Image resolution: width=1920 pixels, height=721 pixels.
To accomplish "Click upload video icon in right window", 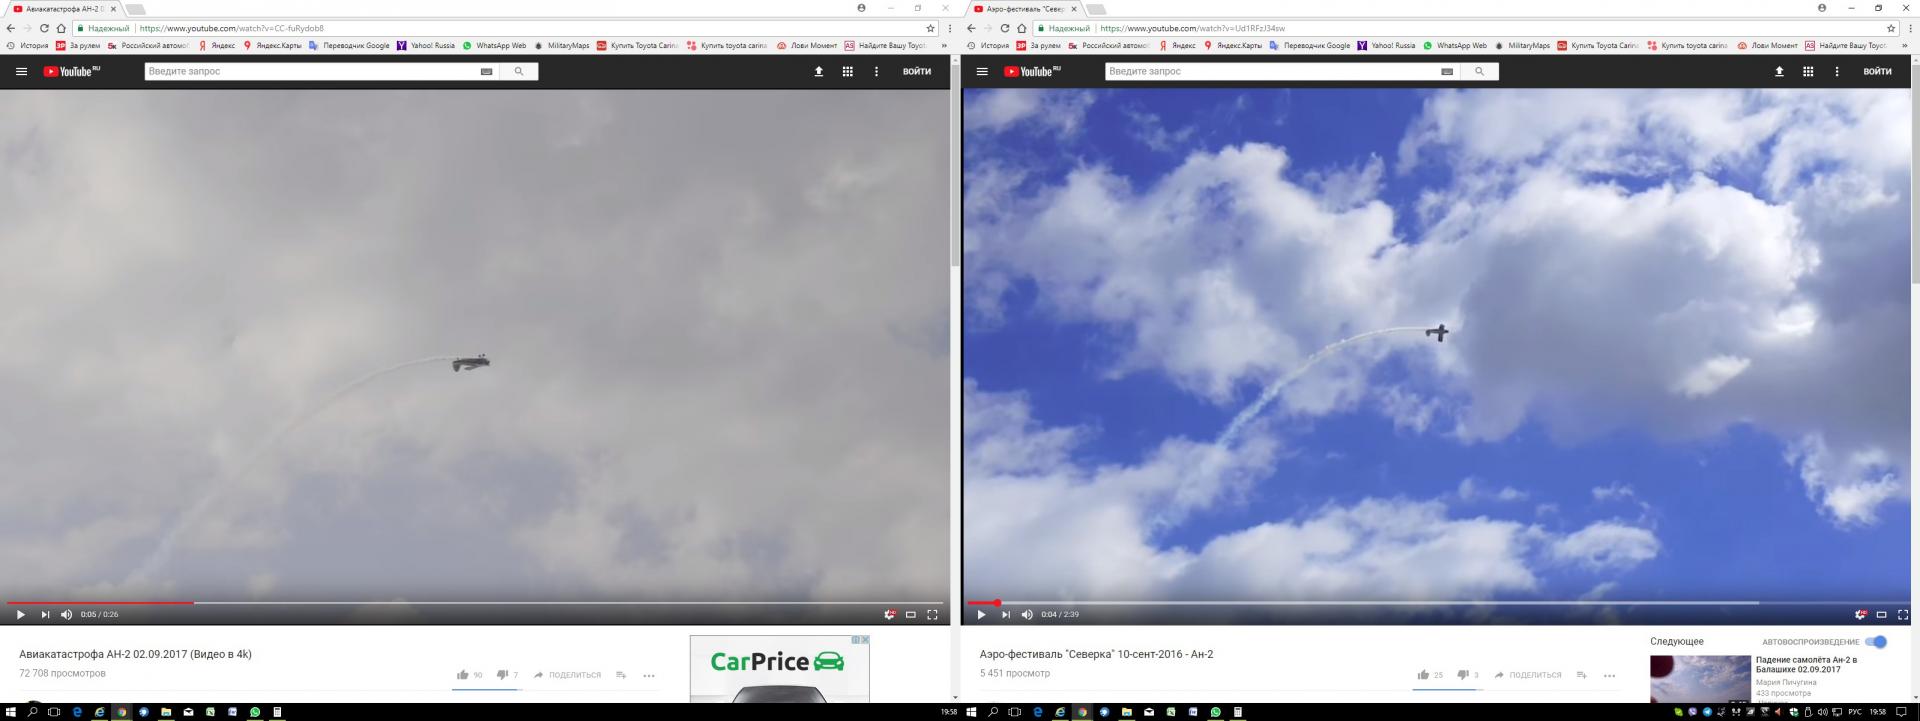I will coord(1779,72).
